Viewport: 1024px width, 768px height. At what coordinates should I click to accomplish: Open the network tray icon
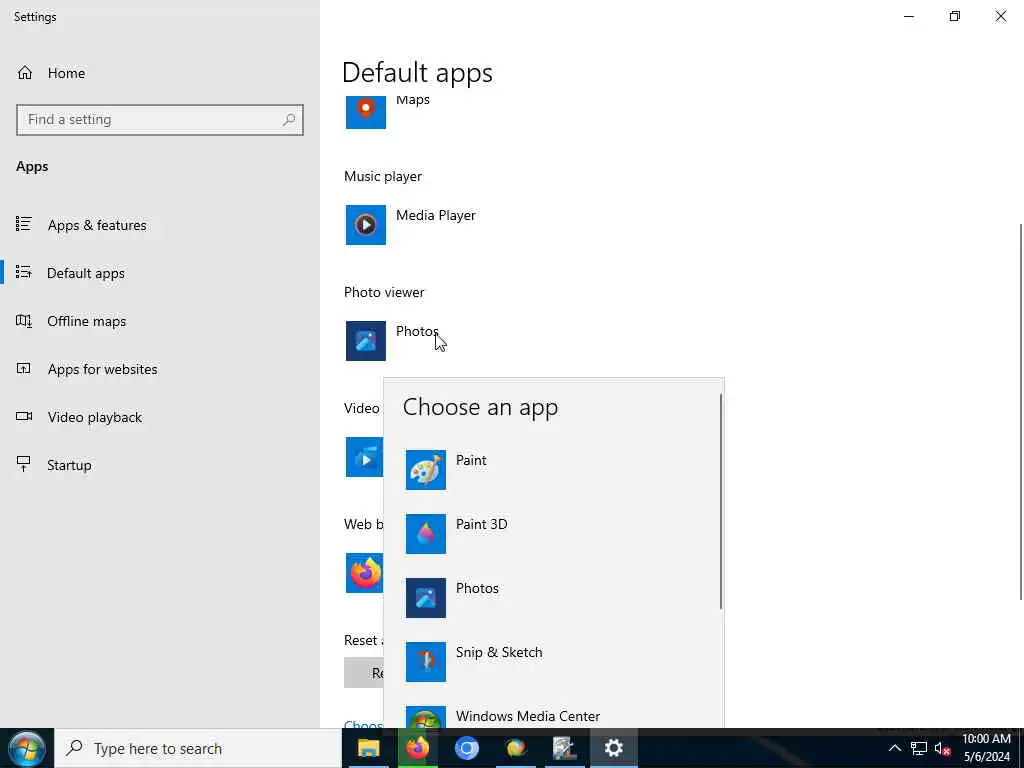(x=919, y=748)
